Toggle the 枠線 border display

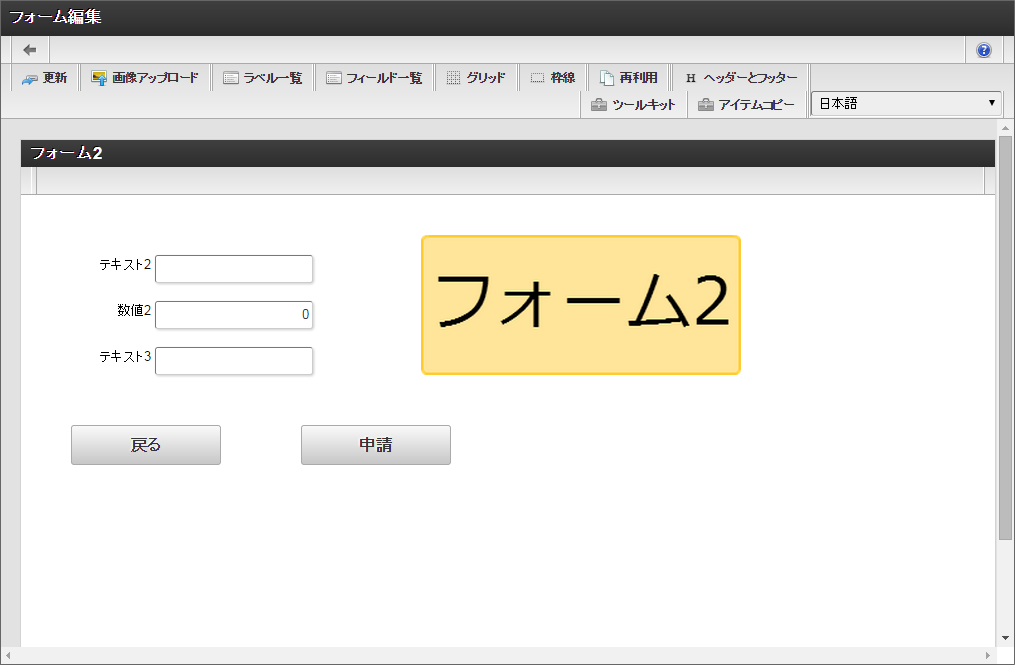[x=552, y=77]
